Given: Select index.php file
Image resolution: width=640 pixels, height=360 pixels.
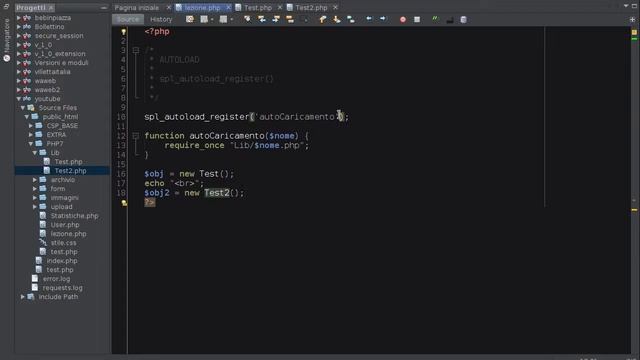Looking at the screenshot, I should pyautogui.click(x=62, y=261).
